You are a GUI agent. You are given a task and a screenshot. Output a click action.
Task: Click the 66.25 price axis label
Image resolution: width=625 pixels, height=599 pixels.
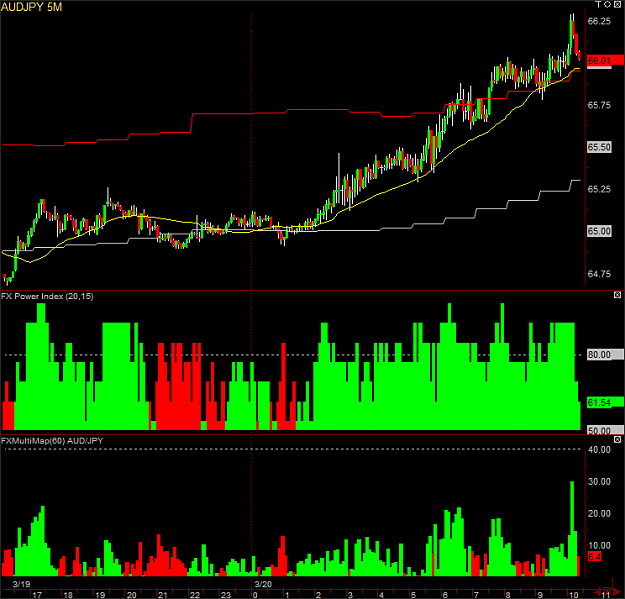tap(599, 21)
